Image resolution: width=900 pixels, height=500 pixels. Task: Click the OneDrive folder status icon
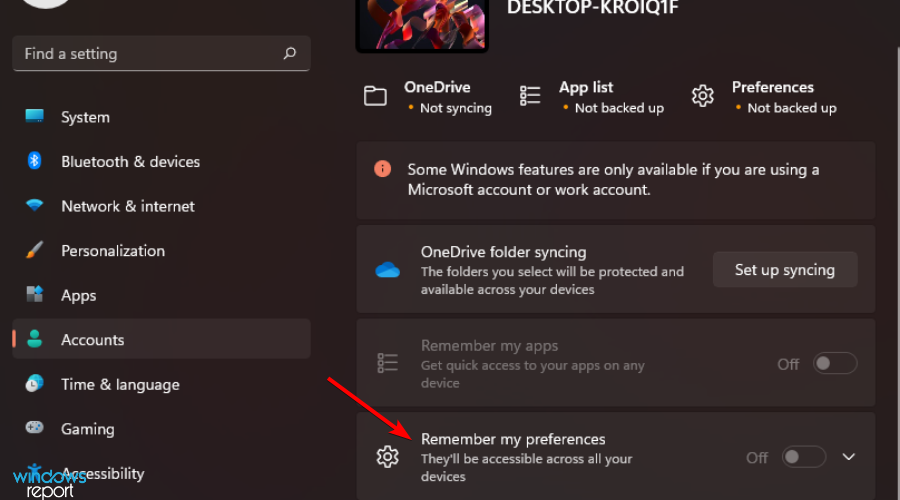click(375, 96)
